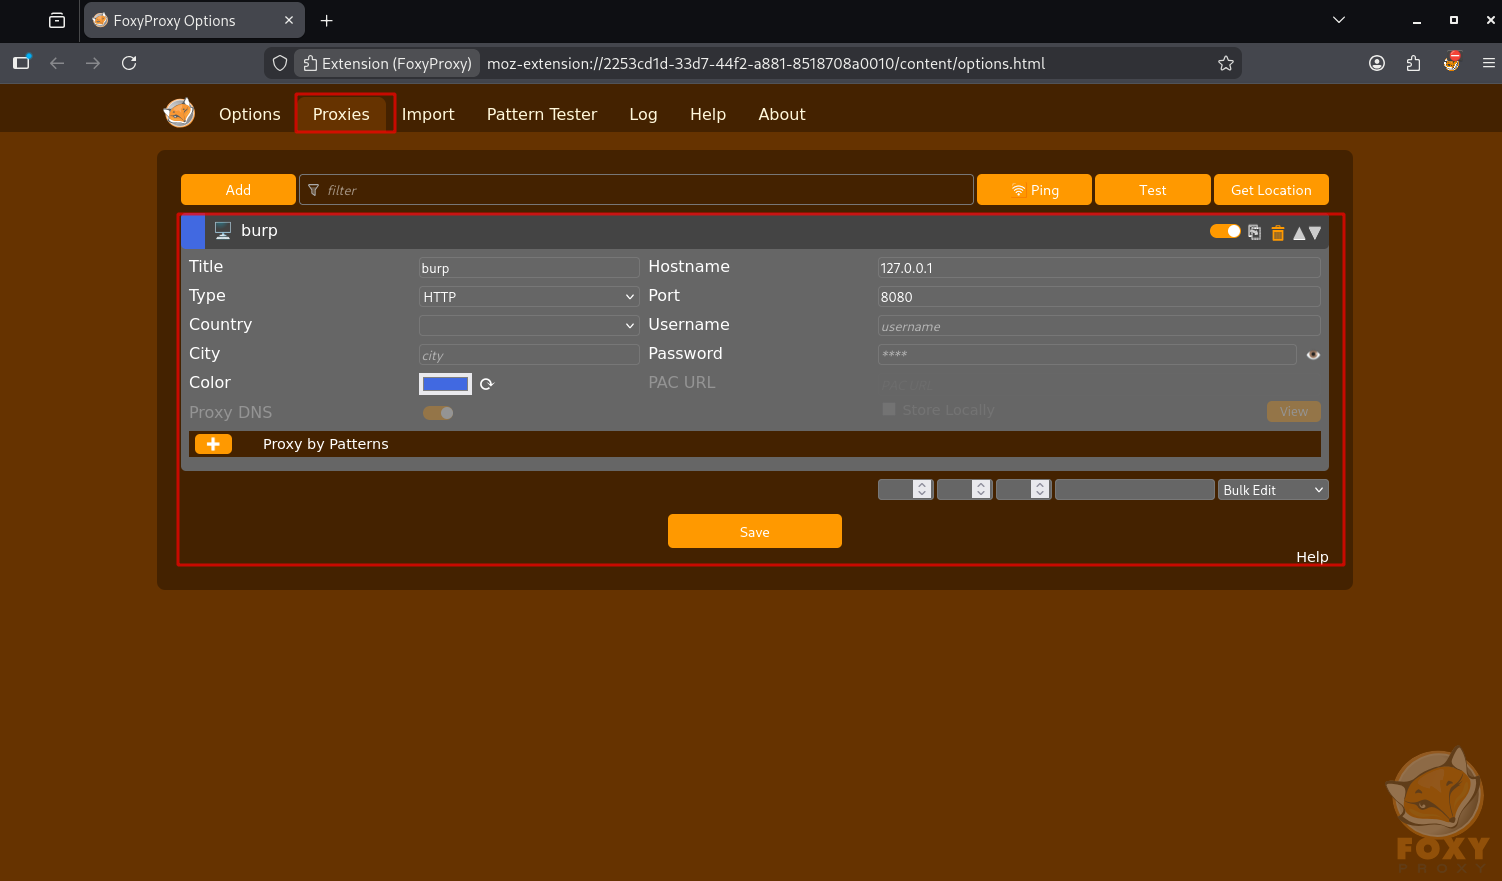Move burp proxy down with arrow
The height and width of the screenshot is (881, 1502).
click(1315, 233)
